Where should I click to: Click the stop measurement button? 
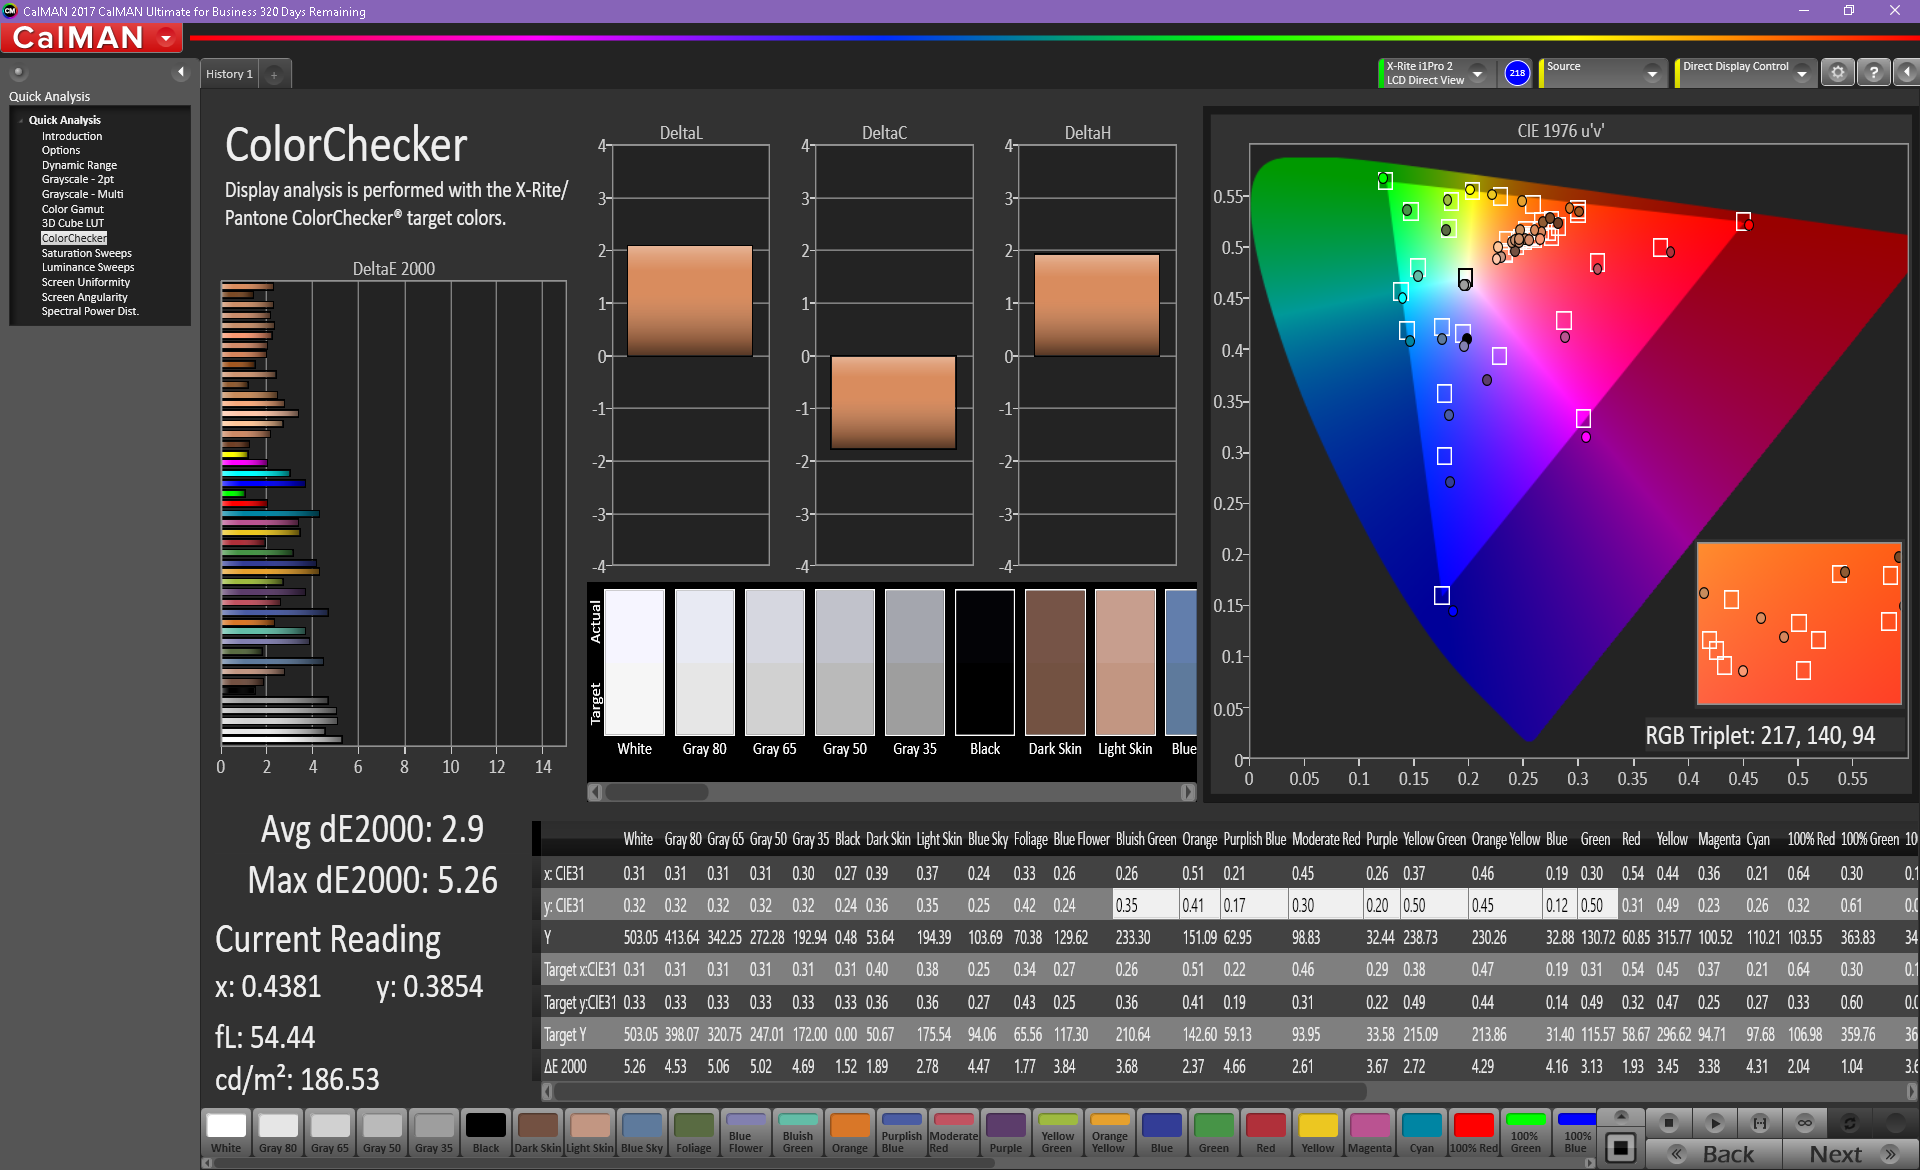pos(1668,1123)
